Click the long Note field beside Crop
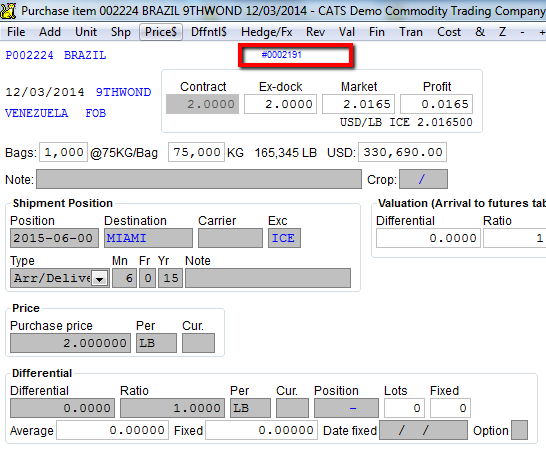Viewport: 546px width, 450px height. coord(199,179)
